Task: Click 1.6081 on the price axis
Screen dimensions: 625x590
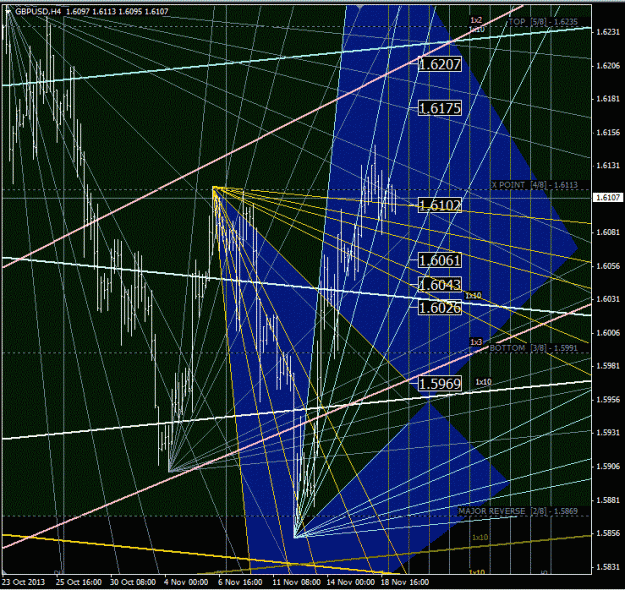Action: coord(608,232)
